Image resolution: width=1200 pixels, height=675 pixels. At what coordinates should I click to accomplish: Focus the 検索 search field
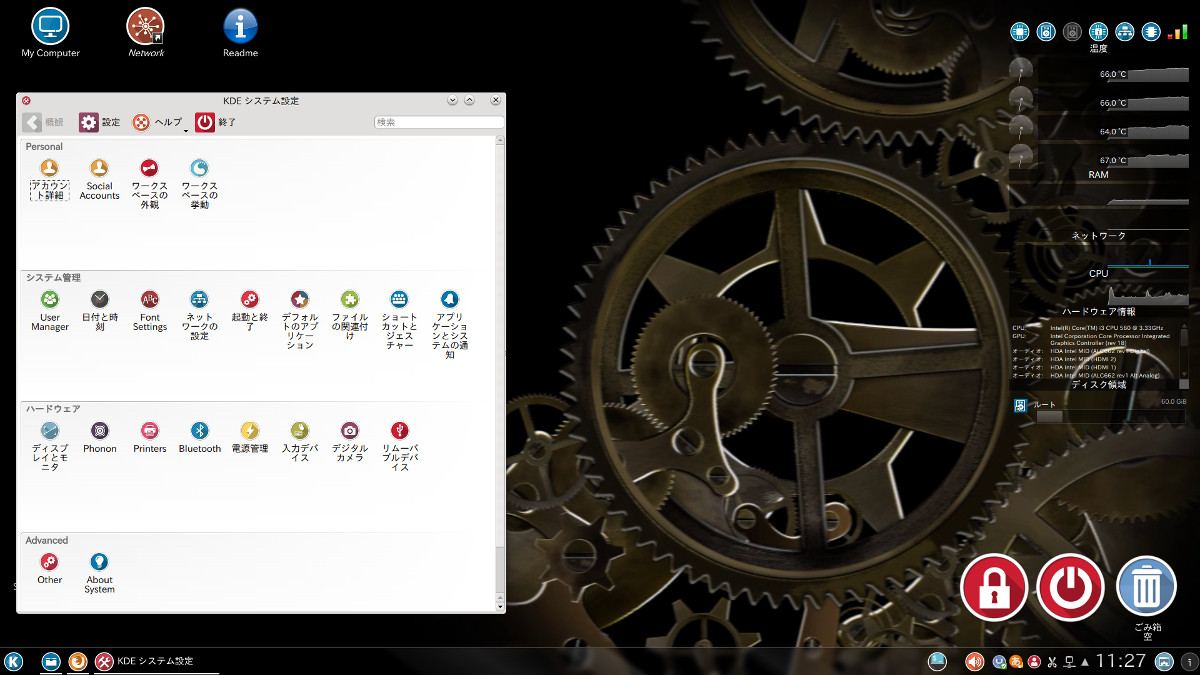439,122
